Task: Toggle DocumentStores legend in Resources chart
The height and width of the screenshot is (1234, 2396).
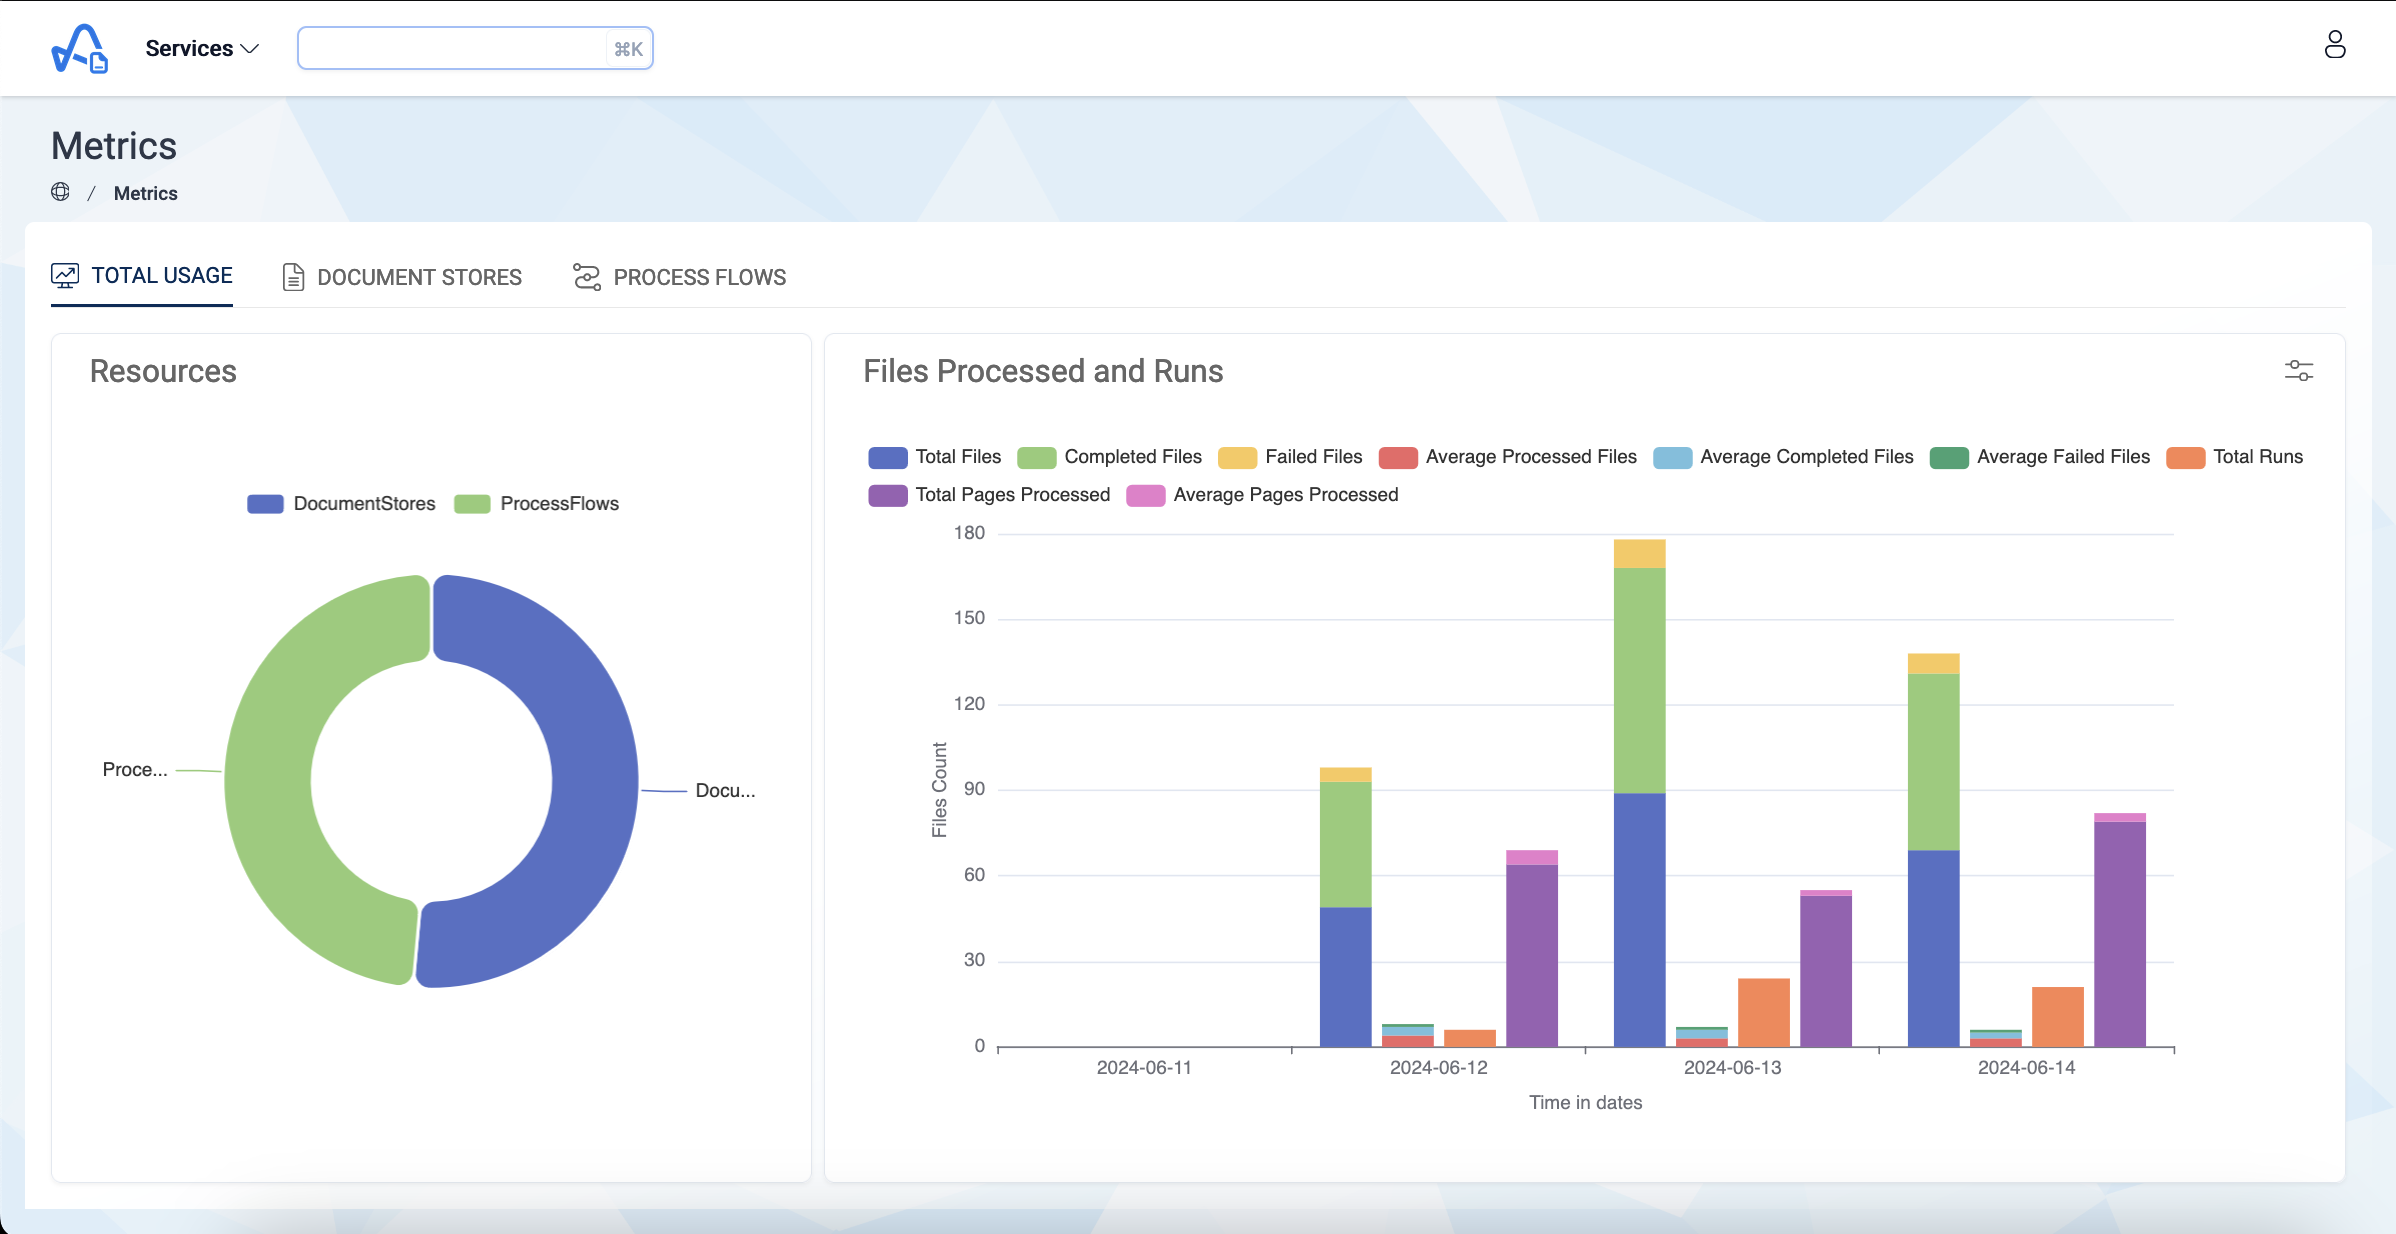Action: 341,504
